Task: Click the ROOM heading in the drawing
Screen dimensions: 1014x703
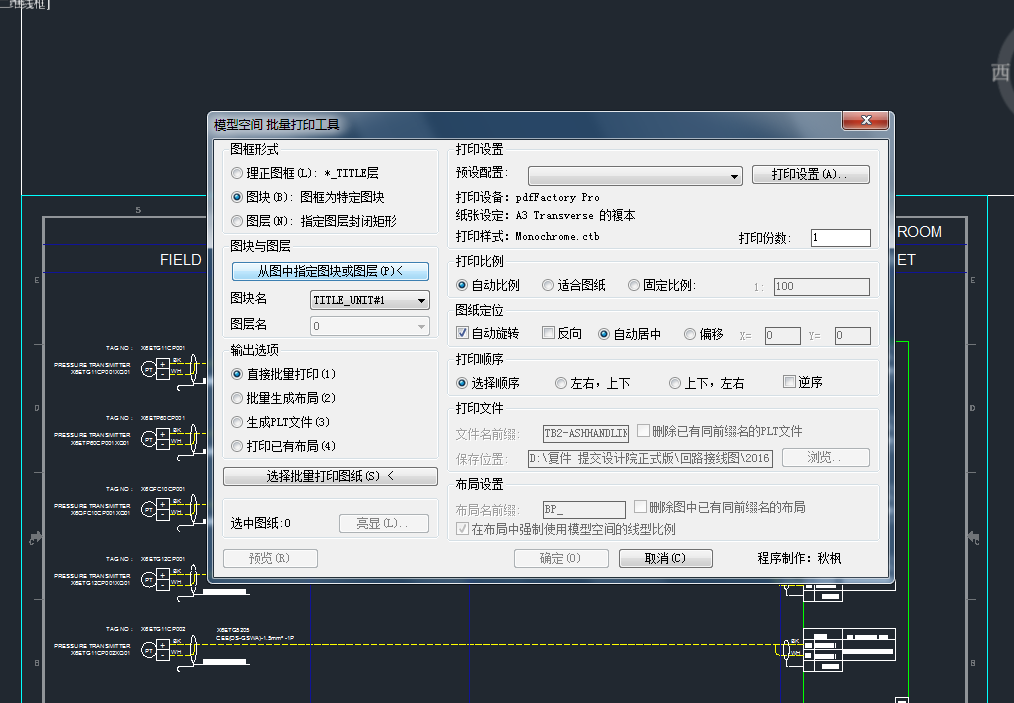Action: pos(919,232)
